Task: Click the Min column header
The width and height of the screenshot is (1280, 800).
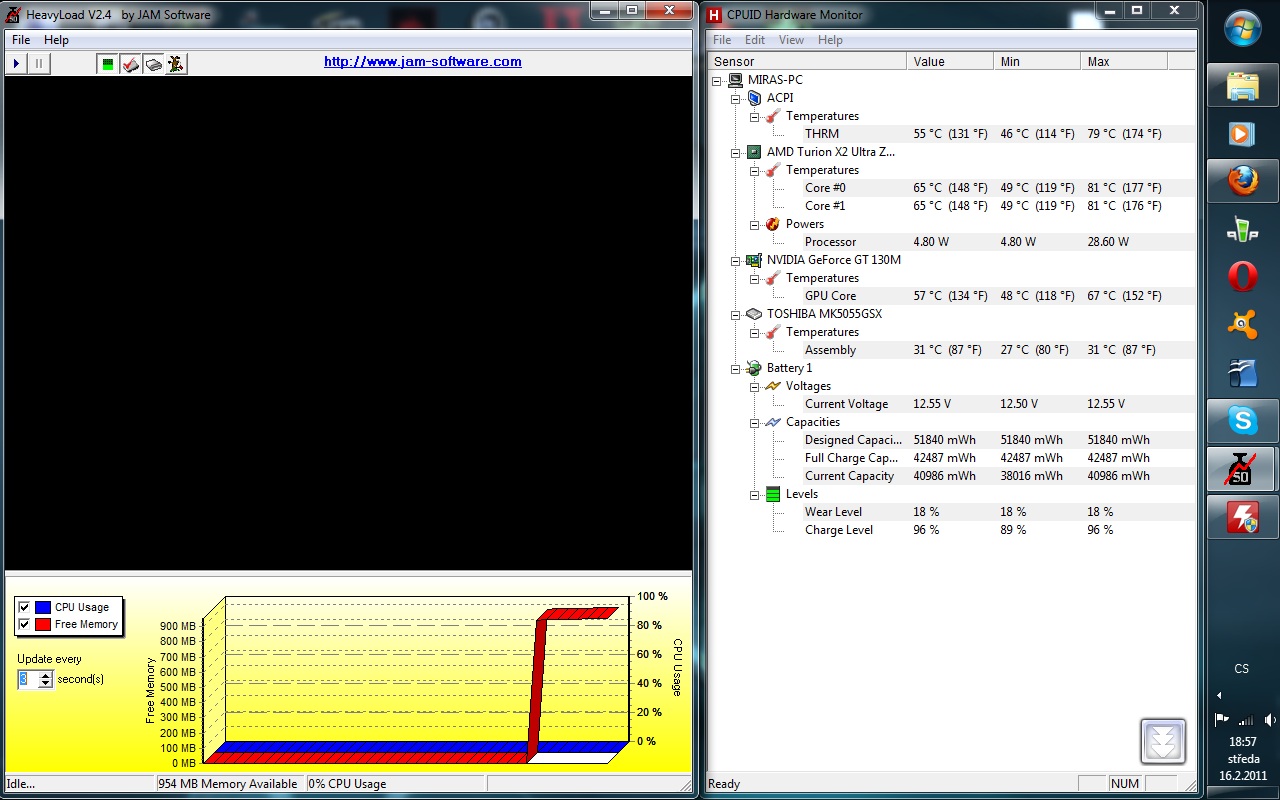Action: click(1037, 61)
